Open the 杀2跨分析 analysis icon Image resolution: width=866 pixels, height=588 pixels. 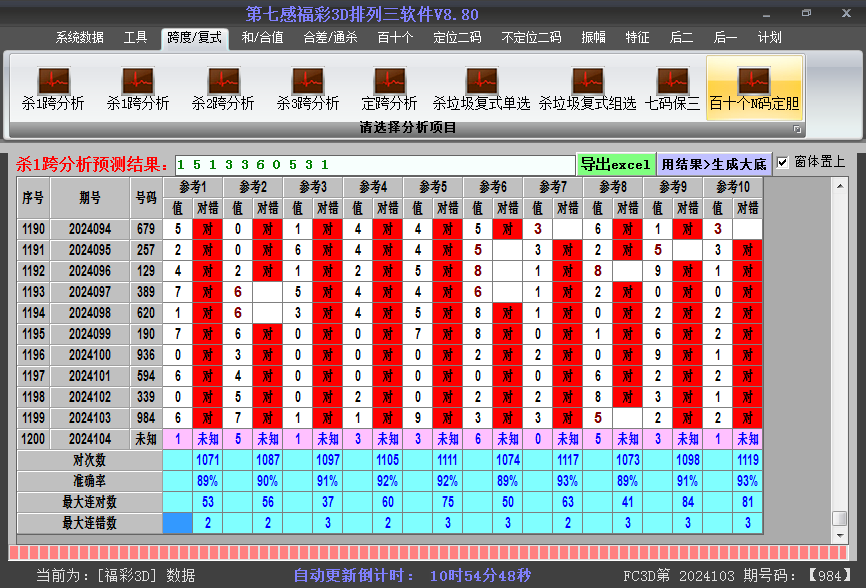[x=223, y=88]
